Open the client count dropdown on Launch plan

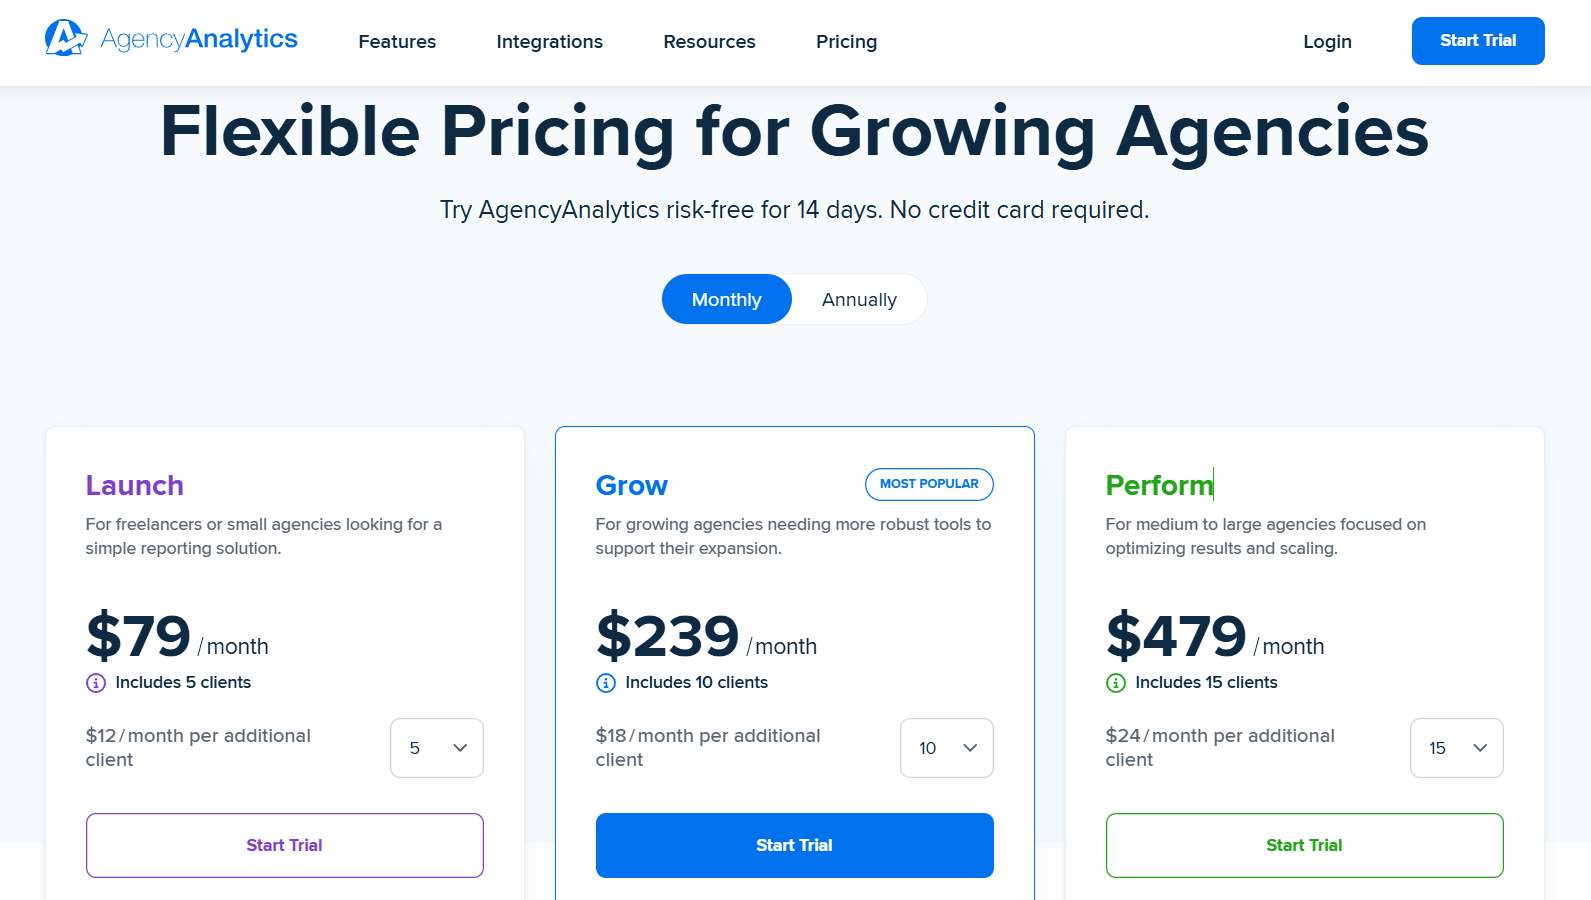click(x=436, y=747)
